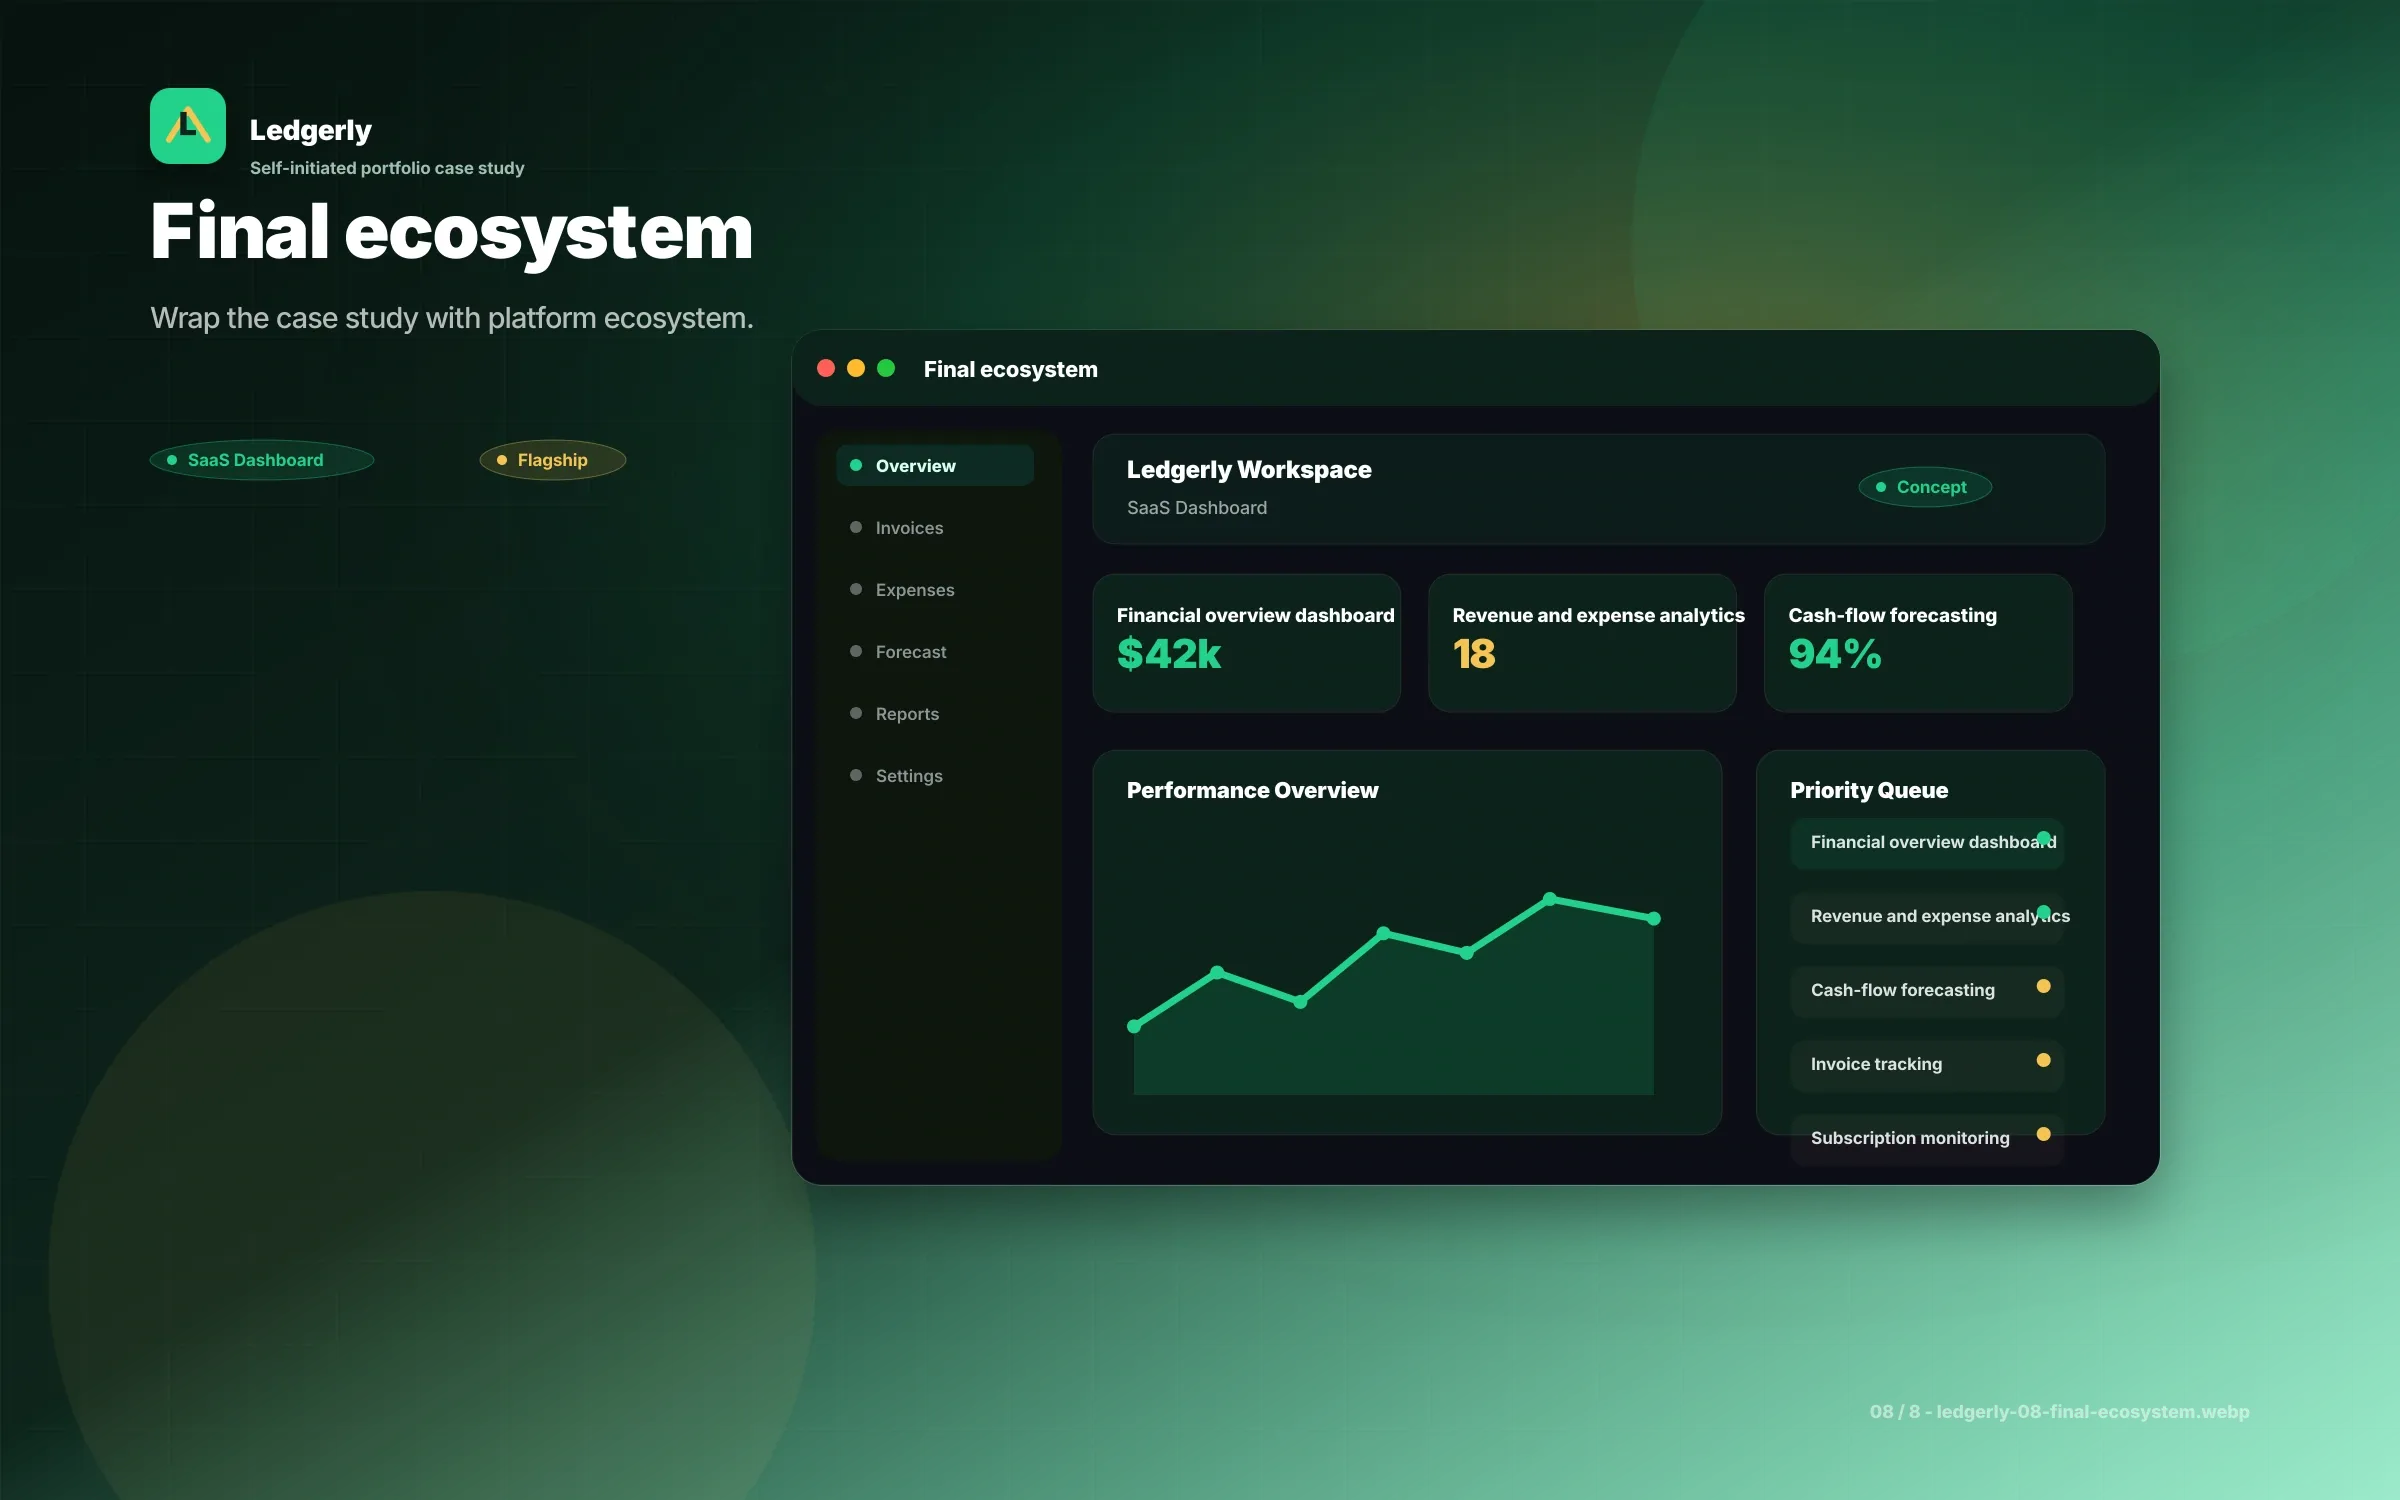Open Settings in the sidebar
The width and height of the screenshot is (2400, 1500).
[x=935, y=776]
